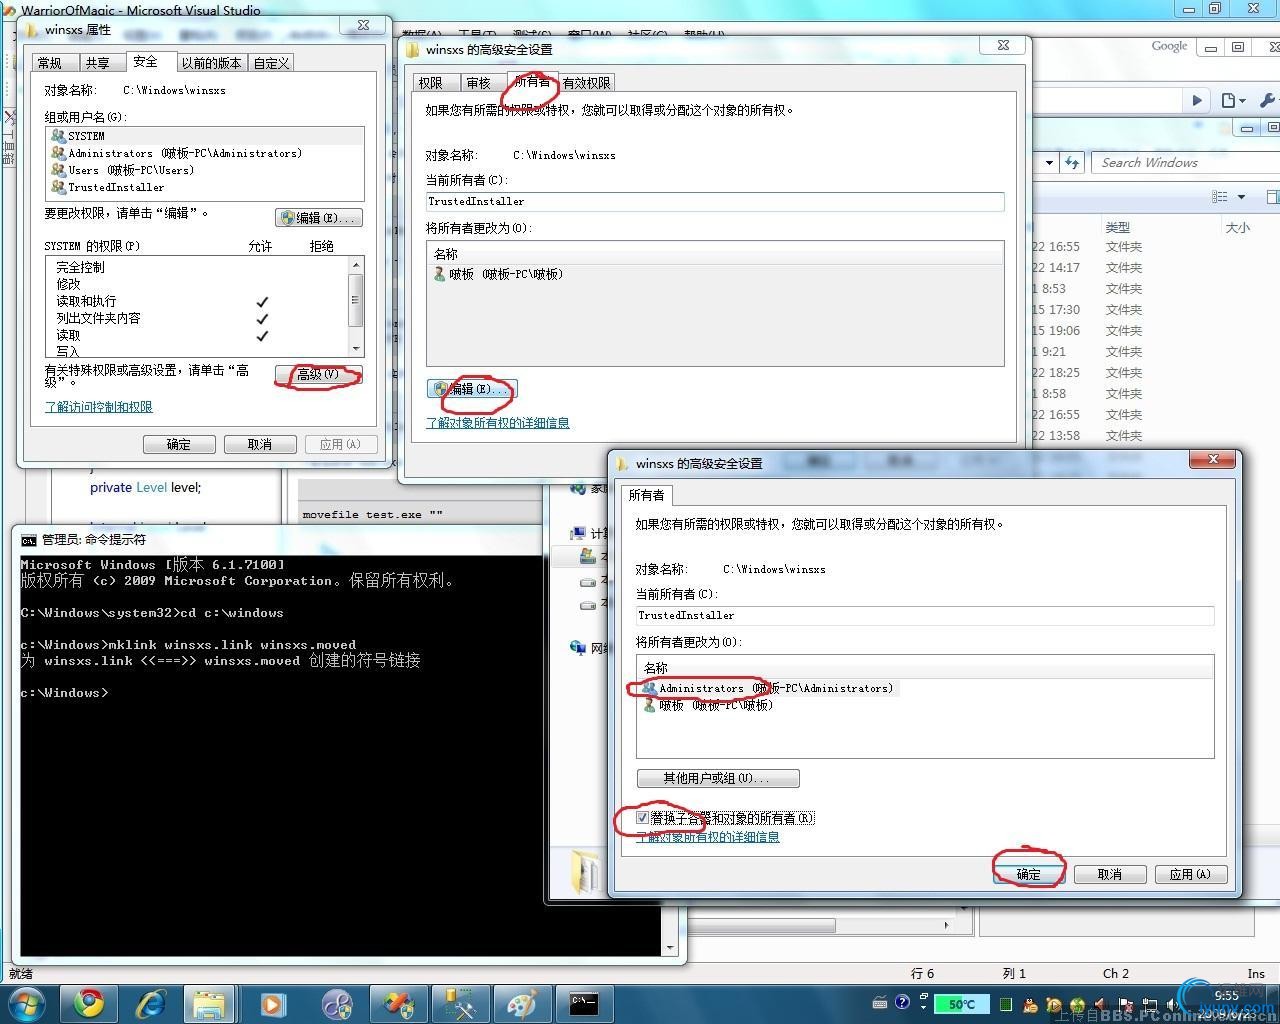Viewport: 1280px width, 1024px height.
Task: Click the 50°C temperature tray indicator
Action: pyautogui.click(x=961, y=1004)
